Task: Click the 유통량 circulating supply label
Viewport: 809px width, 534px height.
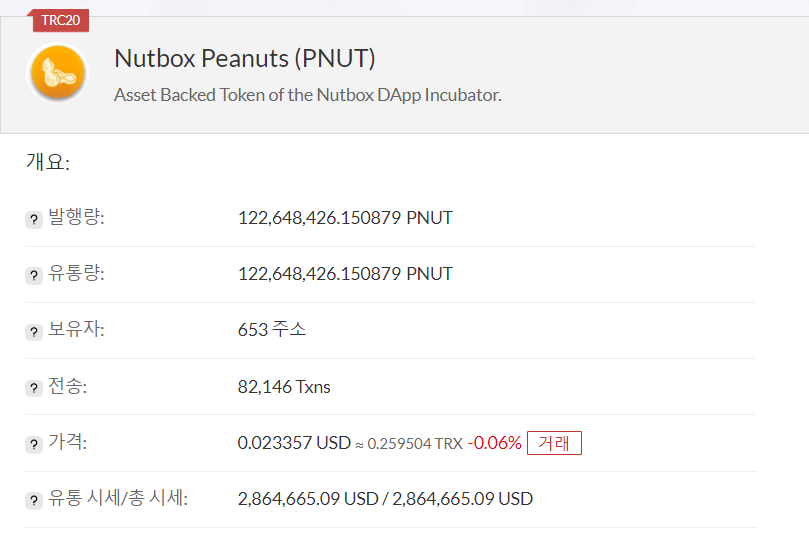Action: (x=76, y=273)
